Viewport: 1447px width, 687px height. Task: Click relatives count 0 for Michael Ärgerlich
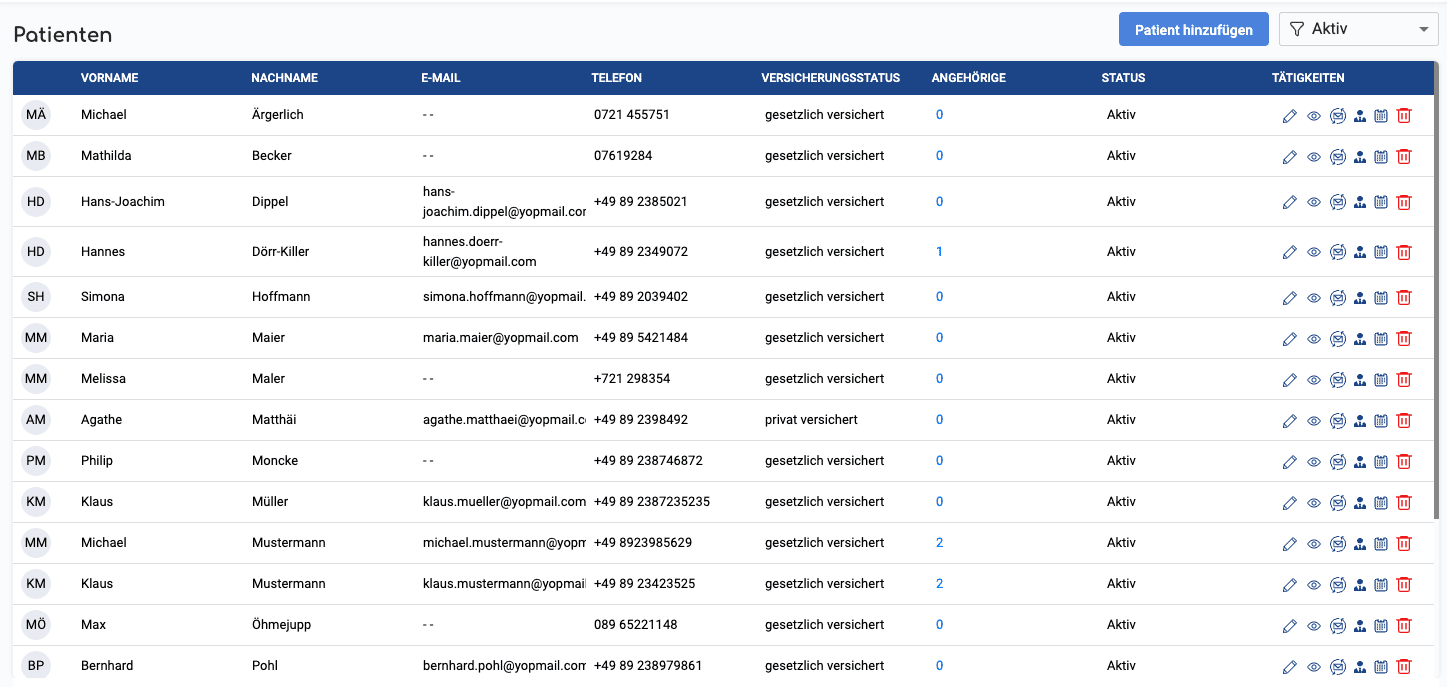click(x=939, y=115)
